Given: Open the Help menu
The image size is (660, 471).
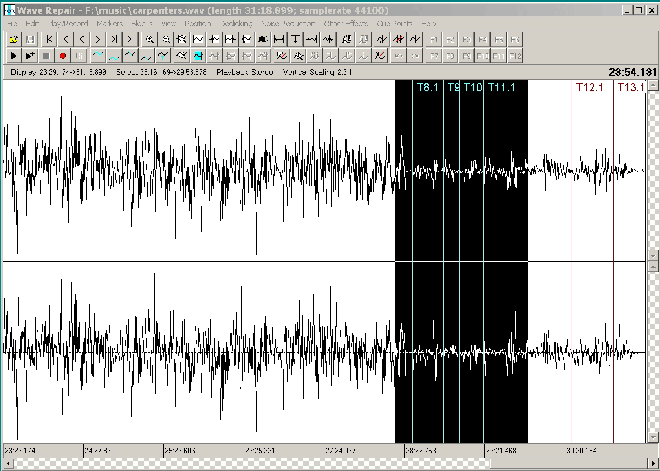Looking at the screenshot, I should click(x=429, y=22).
